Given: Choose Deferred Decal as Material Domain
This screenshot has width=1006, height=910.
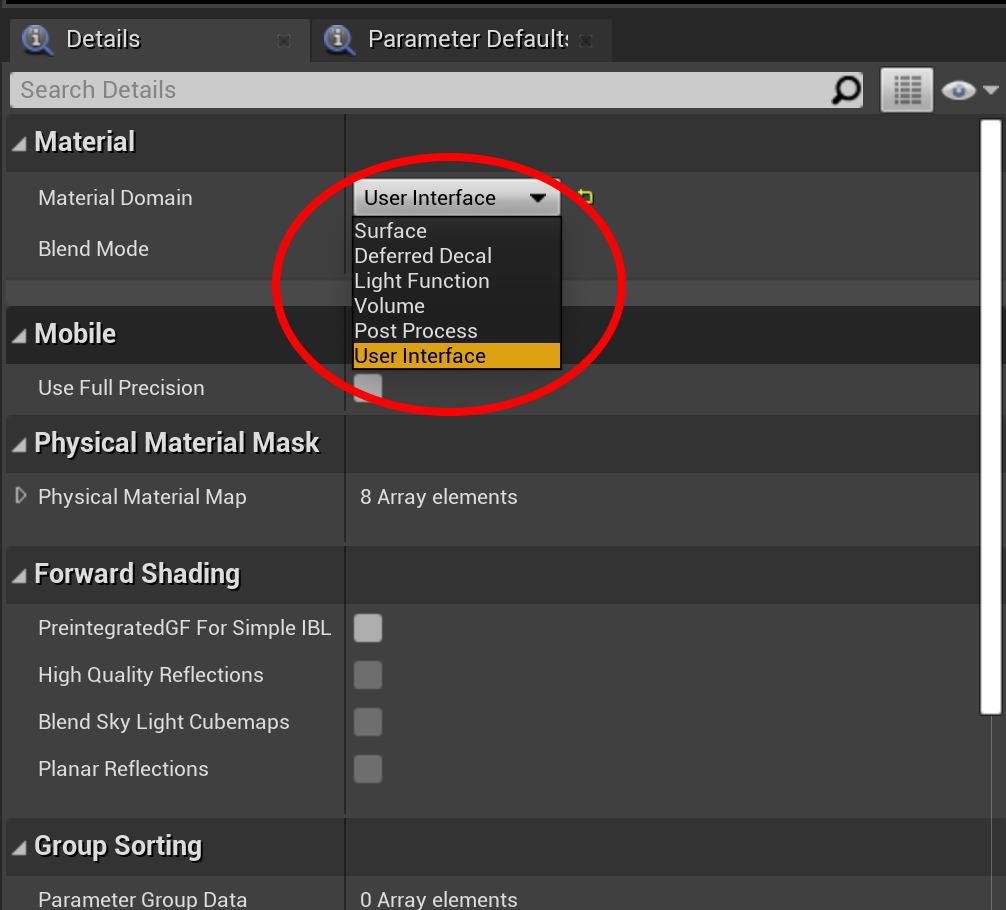Looking at the screenshot, I should [423, 255].
